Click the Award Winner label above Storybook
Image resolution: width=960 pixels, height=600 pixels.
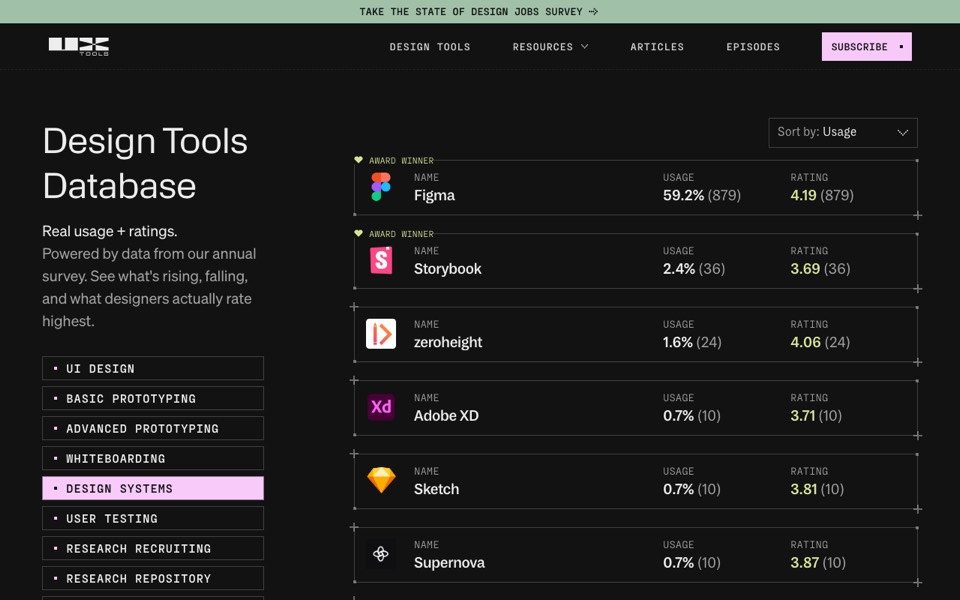[401, 234]
